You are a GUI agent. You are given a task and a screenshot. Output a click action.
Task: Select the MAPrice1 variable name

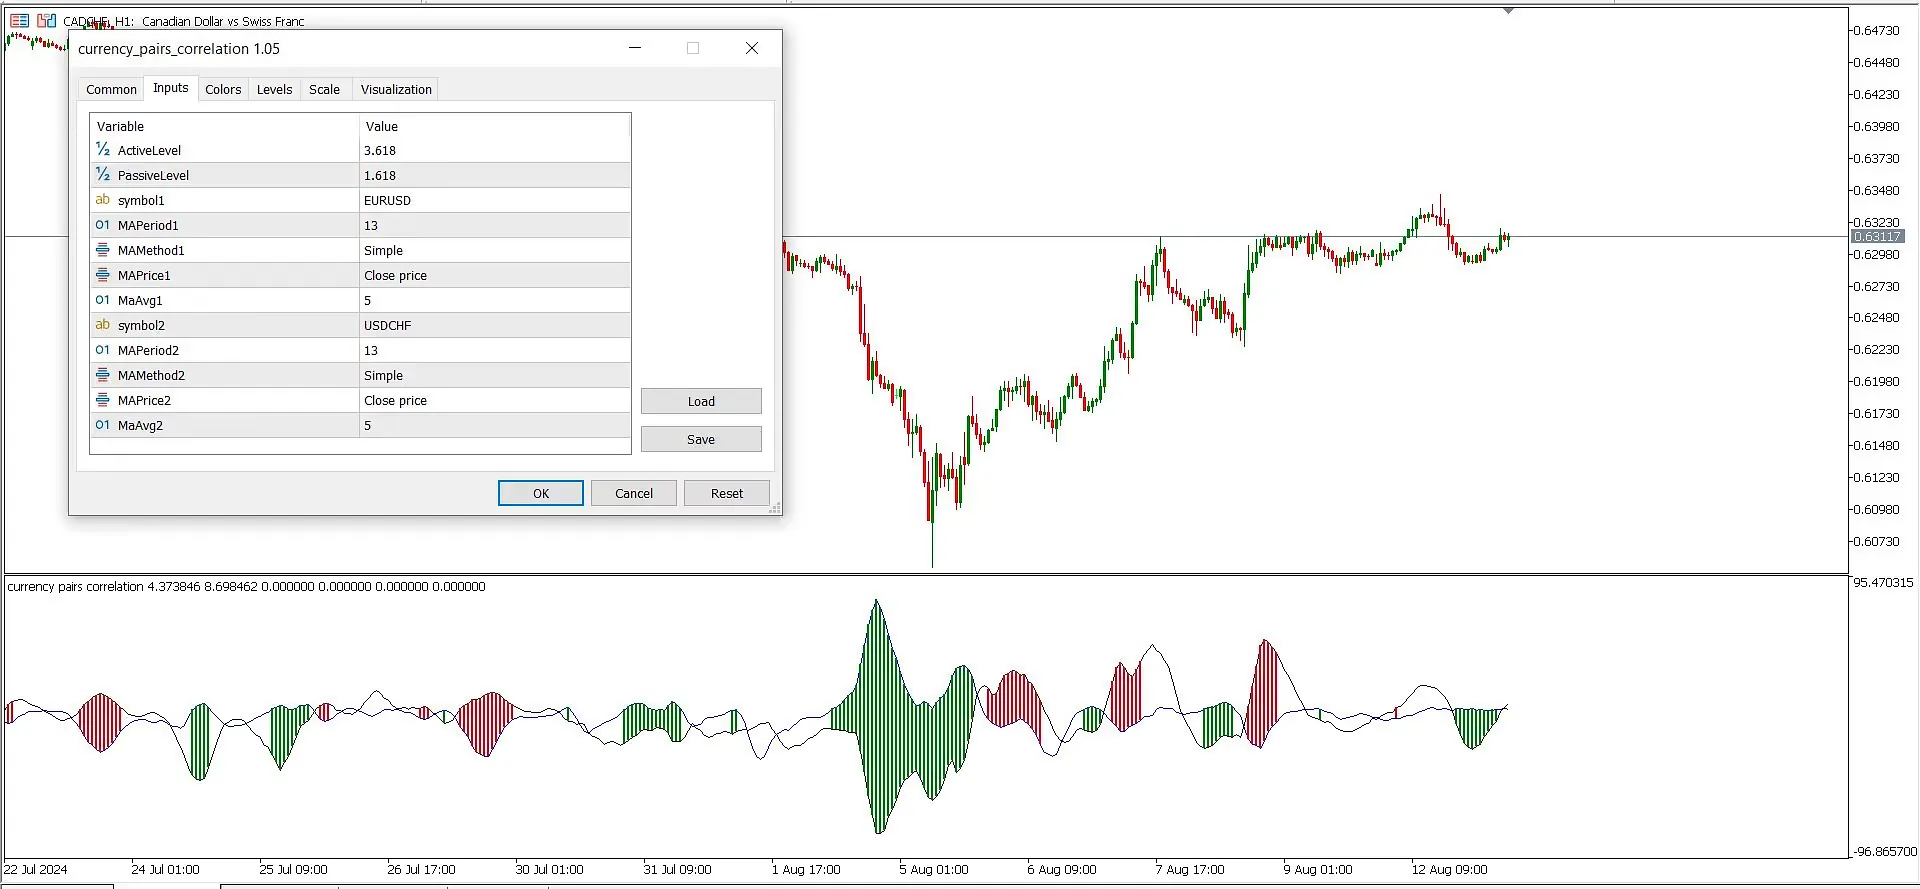144,275
